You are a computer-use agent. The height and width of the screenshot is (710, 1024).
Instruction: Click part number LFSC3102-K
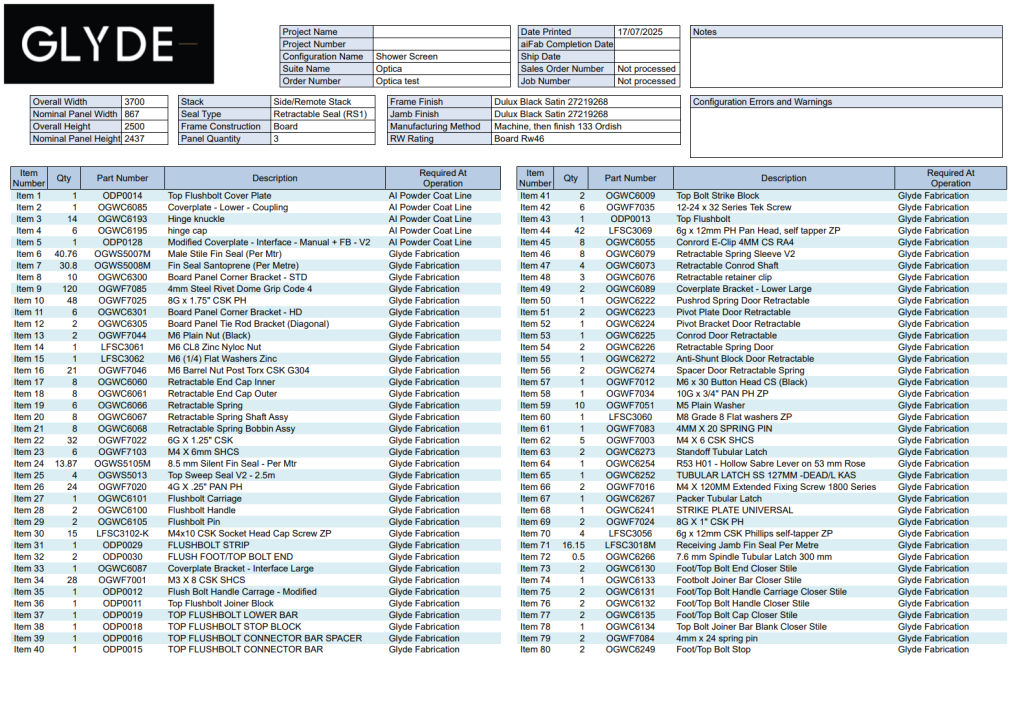point(122,533)
